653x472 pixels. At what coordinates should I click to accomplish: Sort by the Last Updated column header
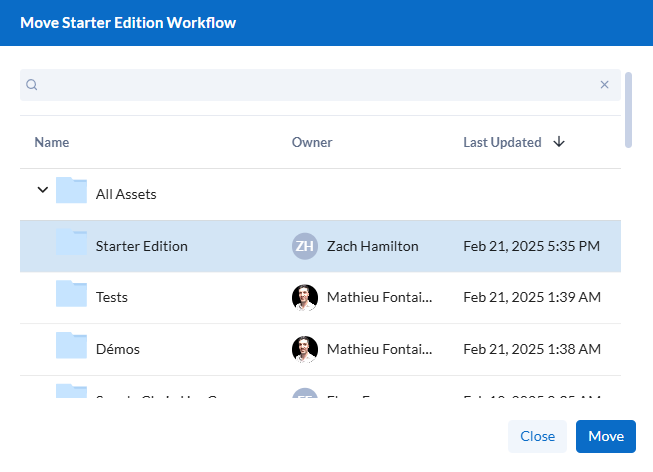point(502,142)
